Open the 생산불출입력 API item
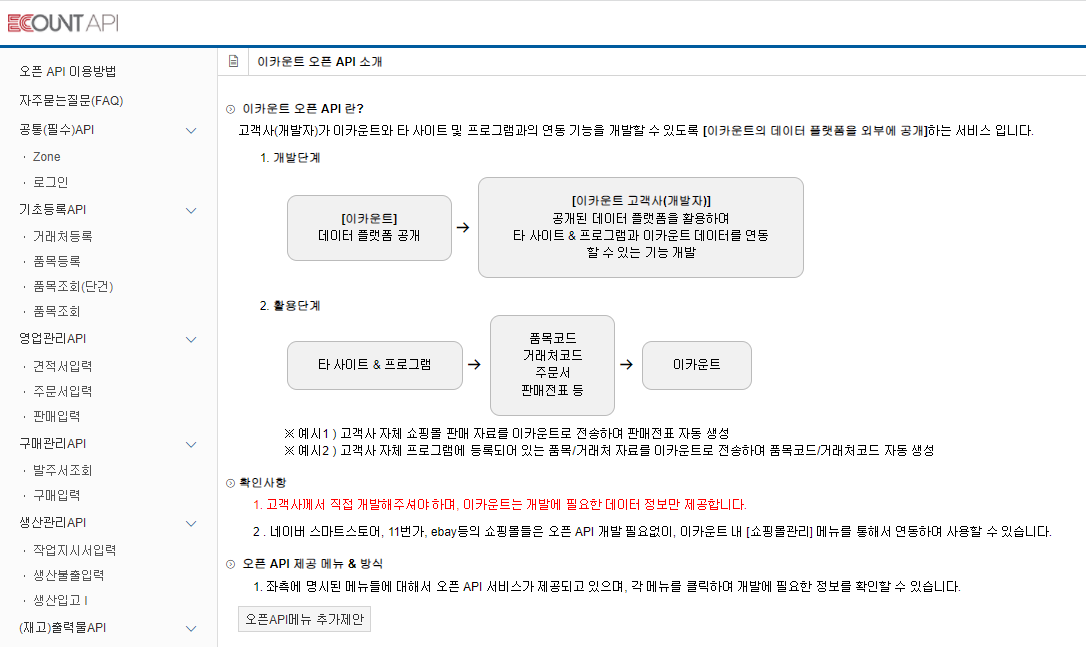 pyautogui.click(x=69, y=575)
